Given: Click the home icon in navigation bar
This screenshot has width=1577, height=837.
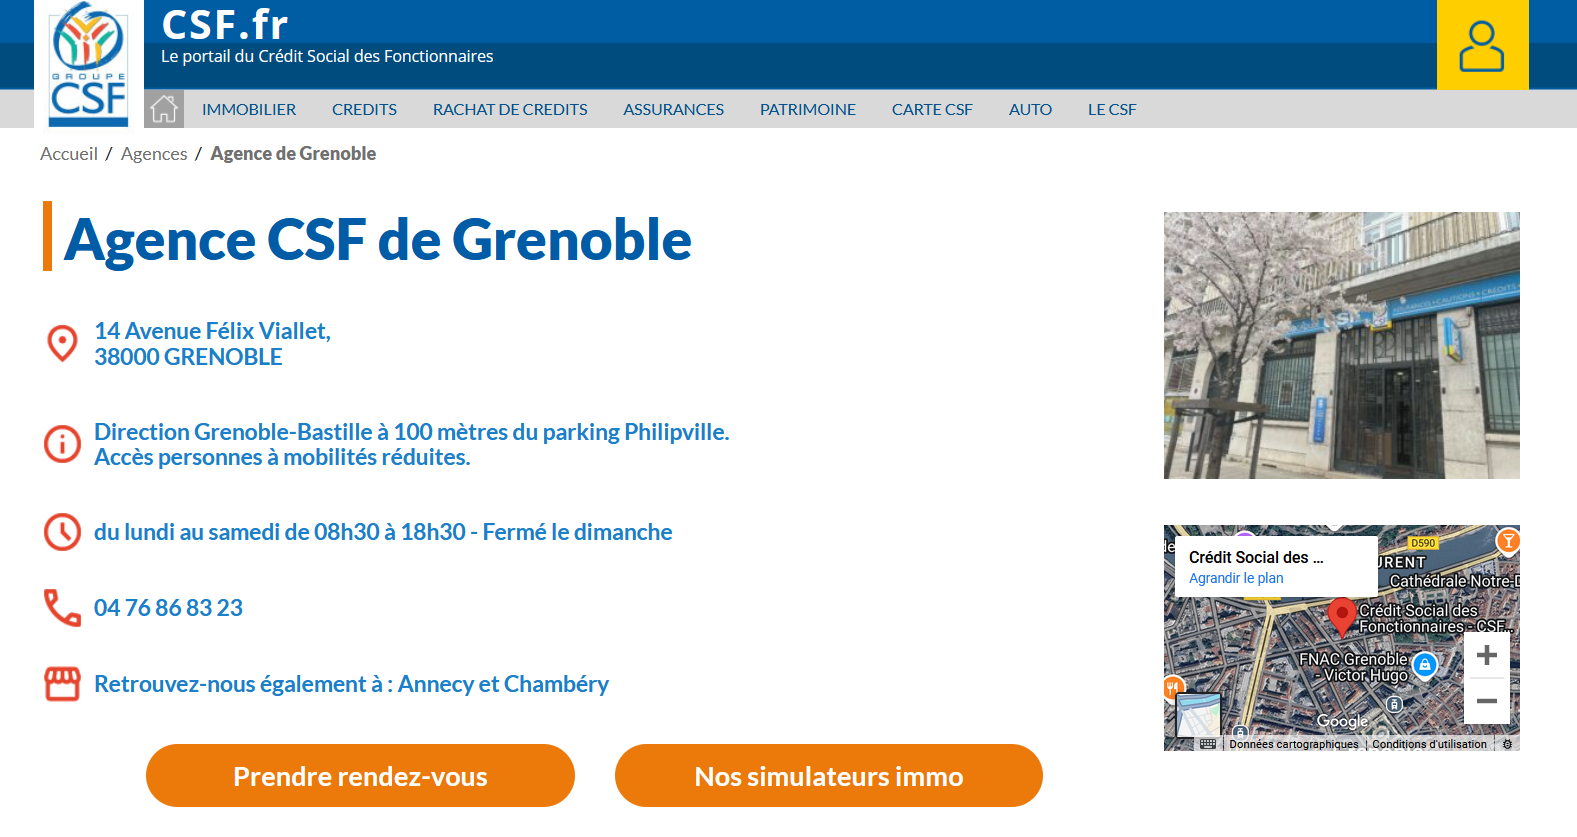Looking at the screenshot, I should click(x=164, y=109).
